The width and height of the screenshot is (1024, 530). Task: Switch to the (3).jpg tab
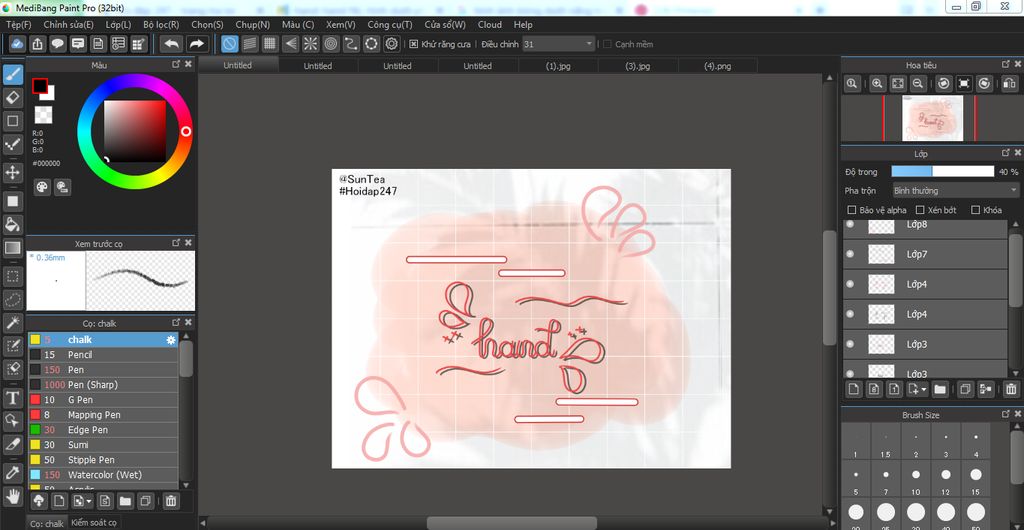(x=638, y=66)
